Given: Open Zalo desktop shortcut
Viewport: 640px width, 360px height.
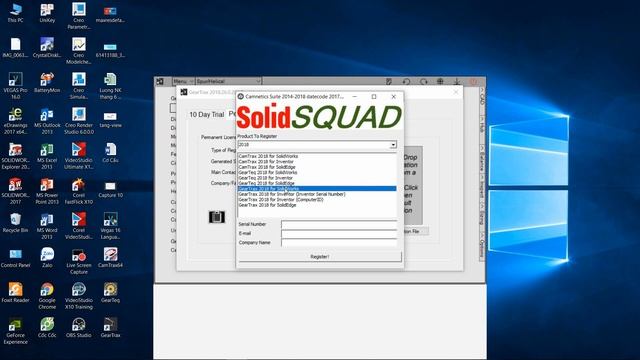Looking at the screenshot, I should tap(47, 258).
